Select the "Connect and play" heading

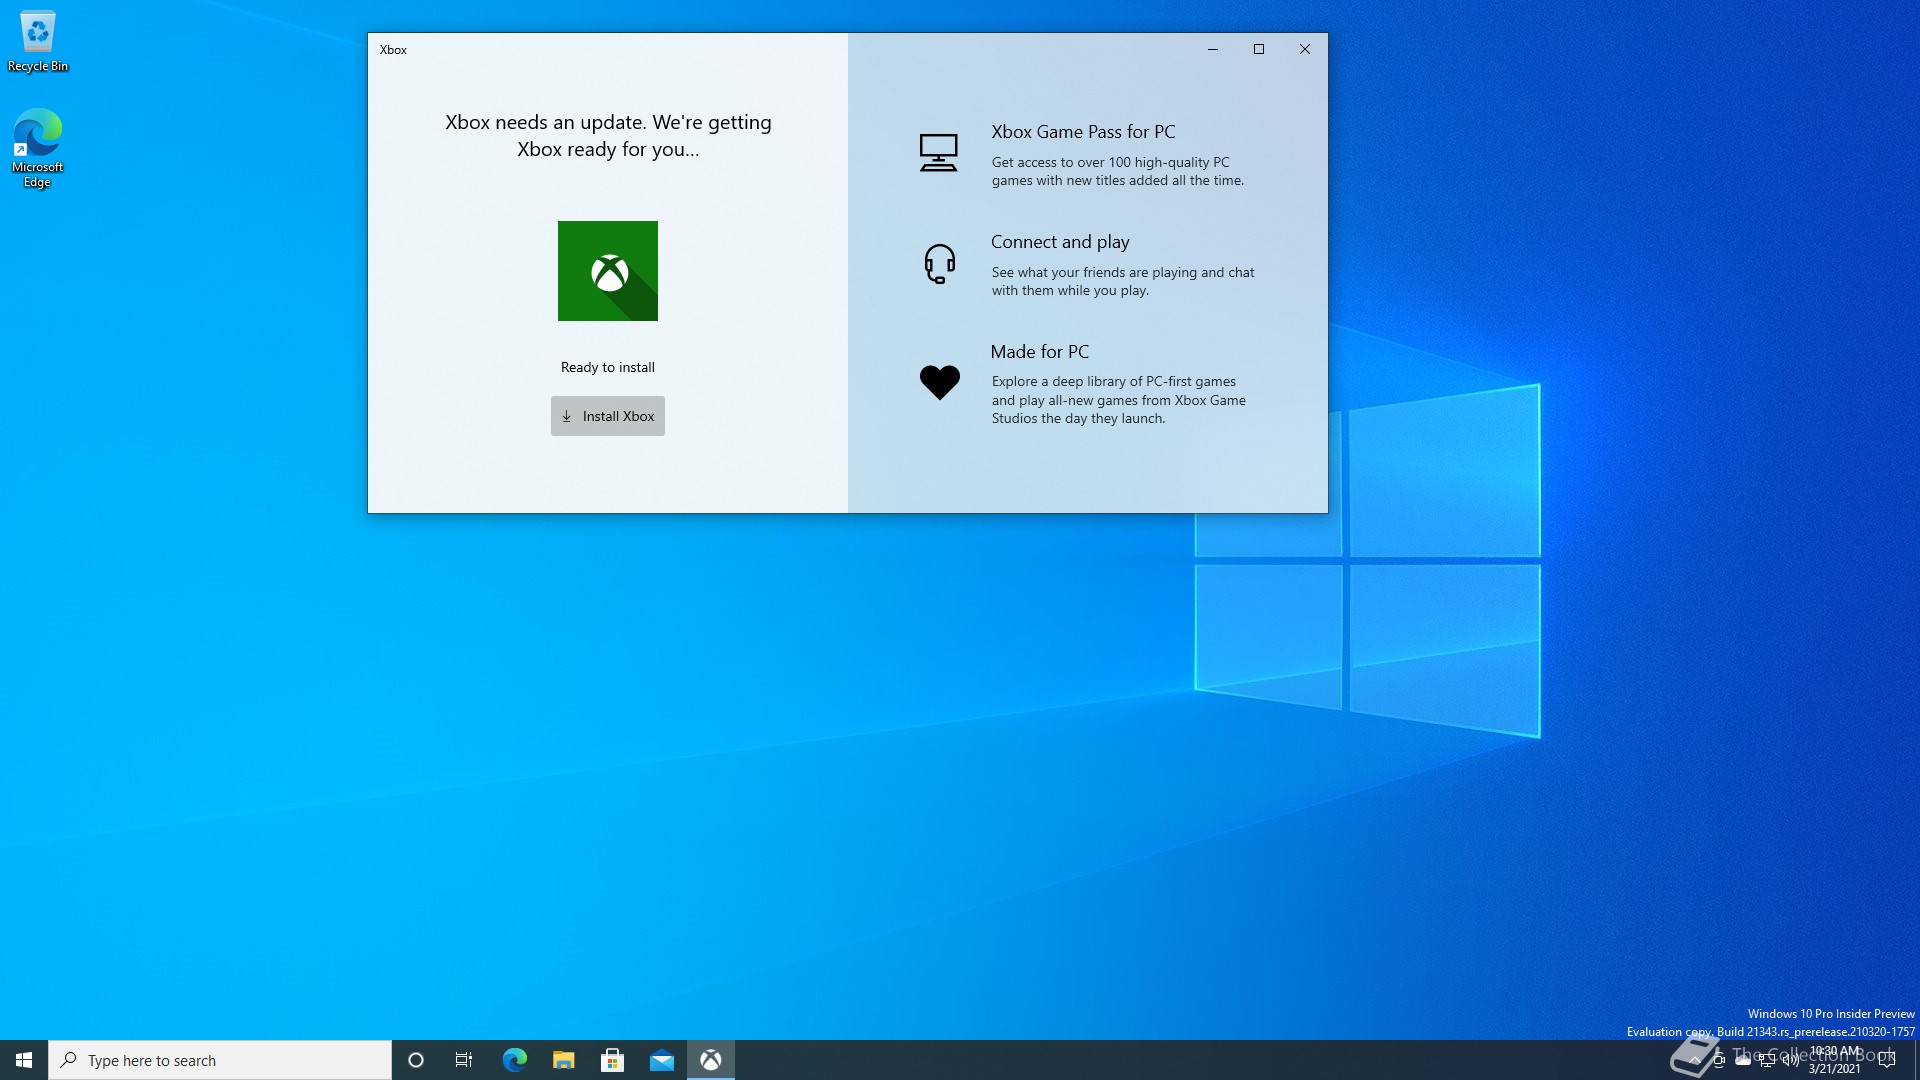click(x=1060, y=242)
